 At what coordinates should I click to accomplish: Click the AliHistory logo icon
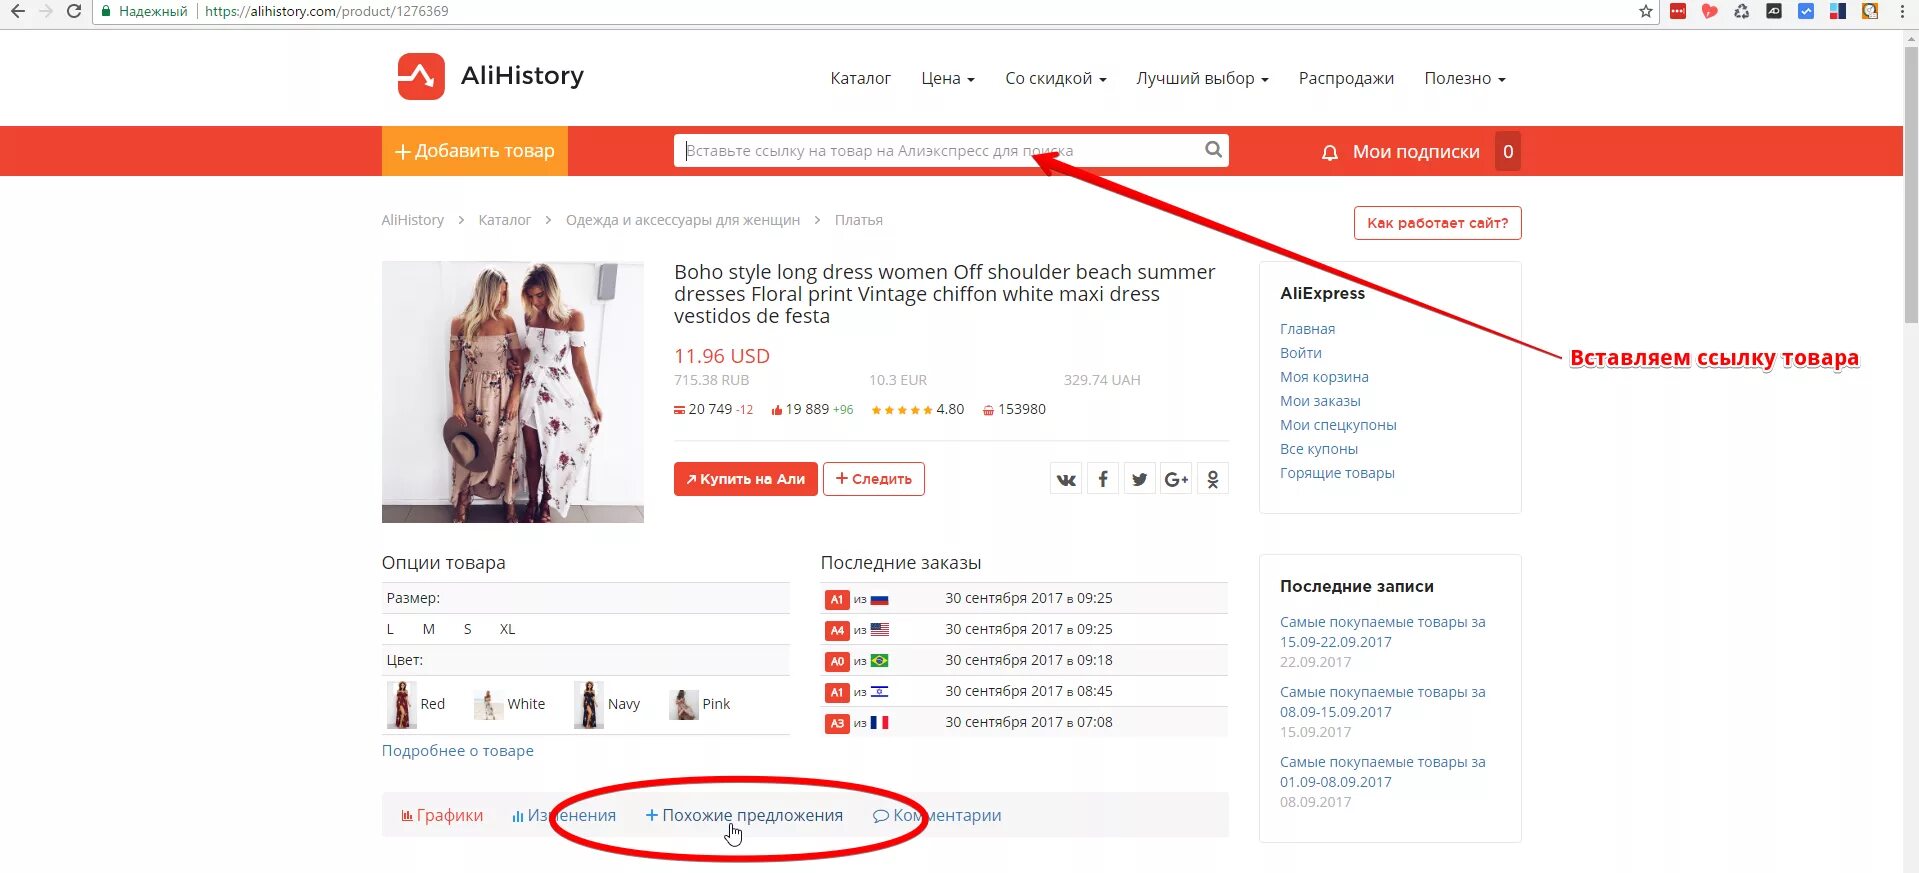pos(421,76)
